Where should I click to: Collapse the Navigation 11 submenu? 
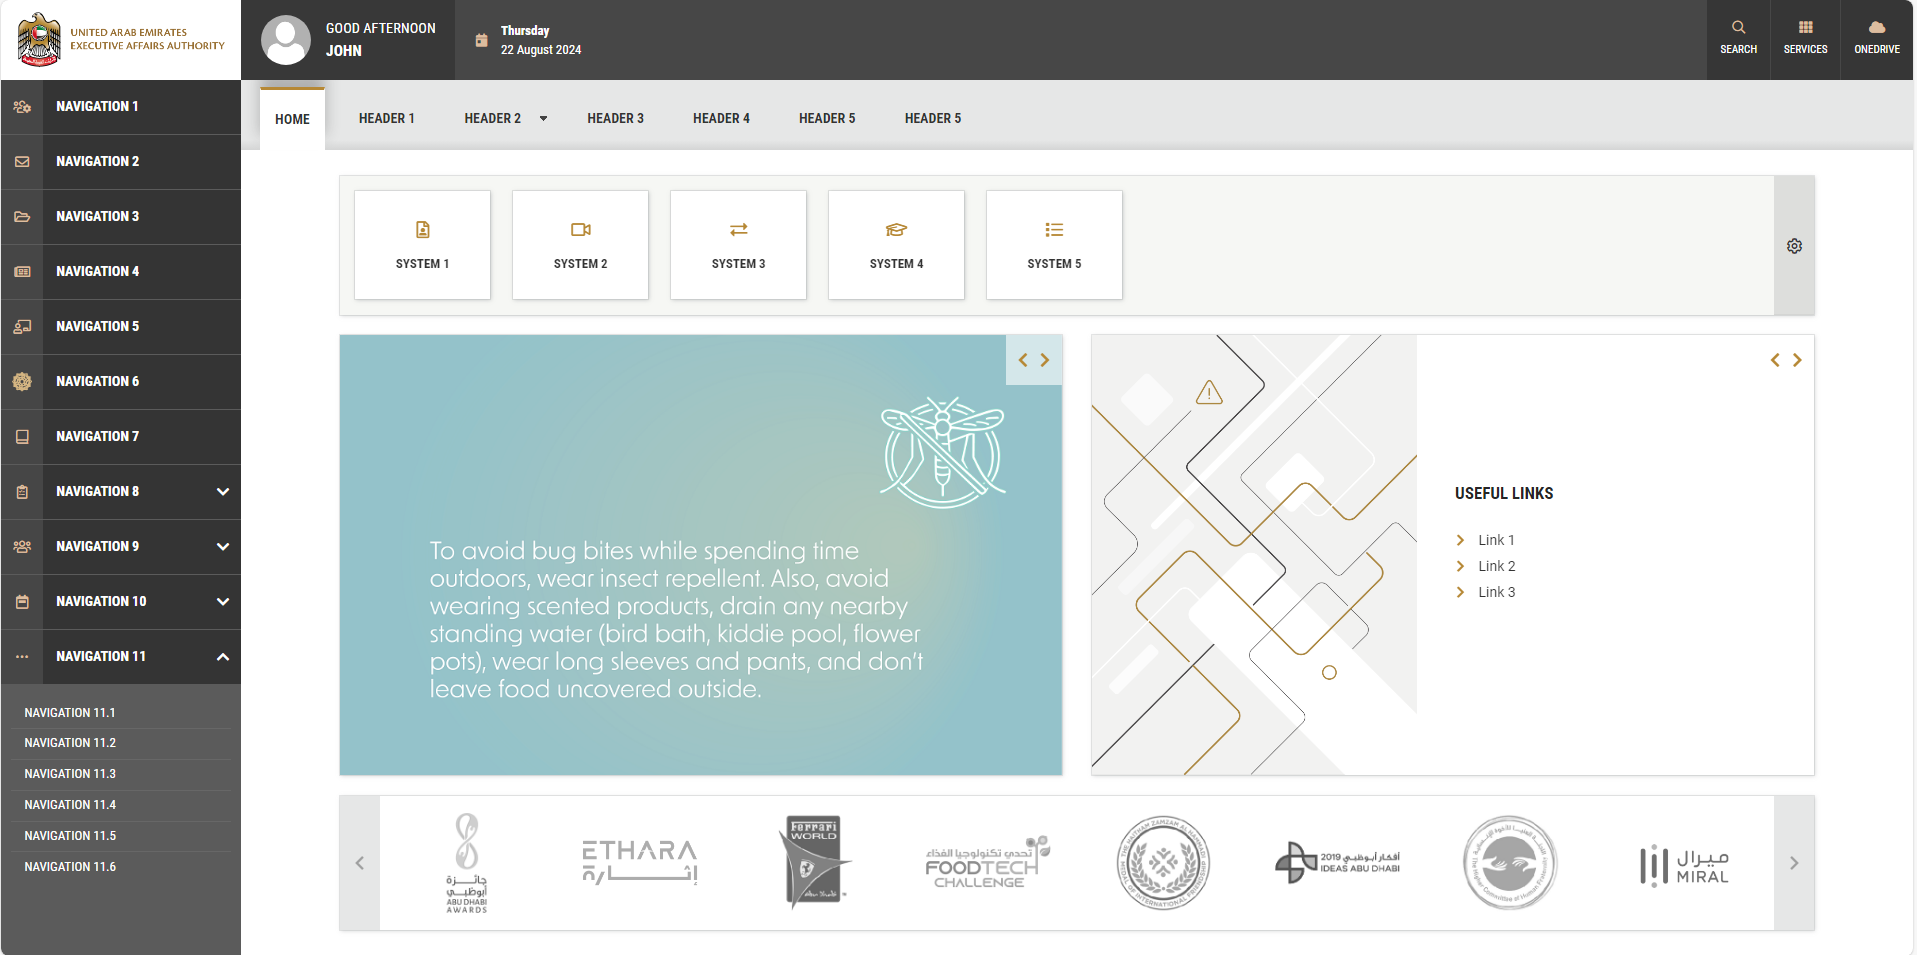click(223, 657)
